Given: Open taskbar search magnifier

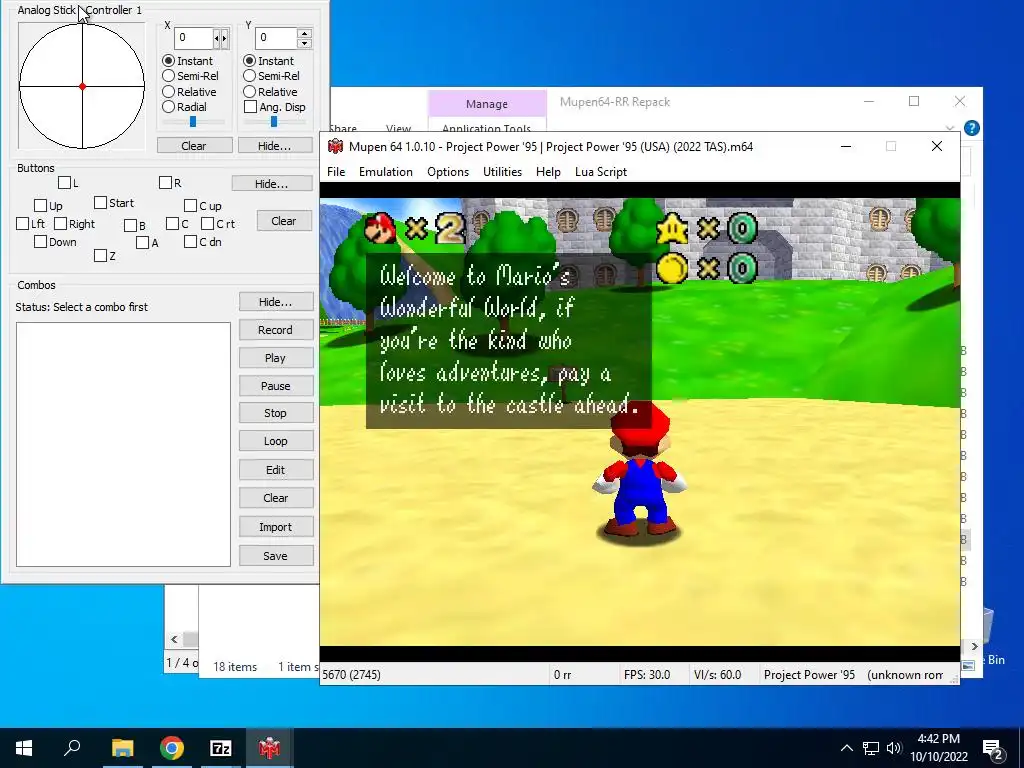Looking at the screenshot, I should tap(72, 747).
